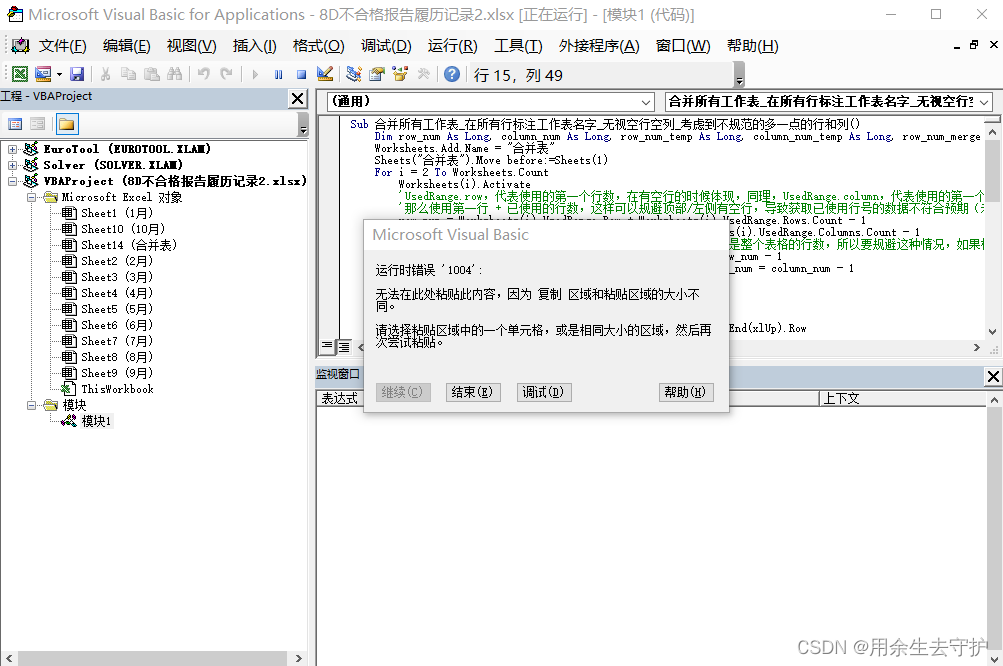Viewport: 1003px width, 666px height.
Task: Open the 帮助(H) menu
Action: (752, 46)
